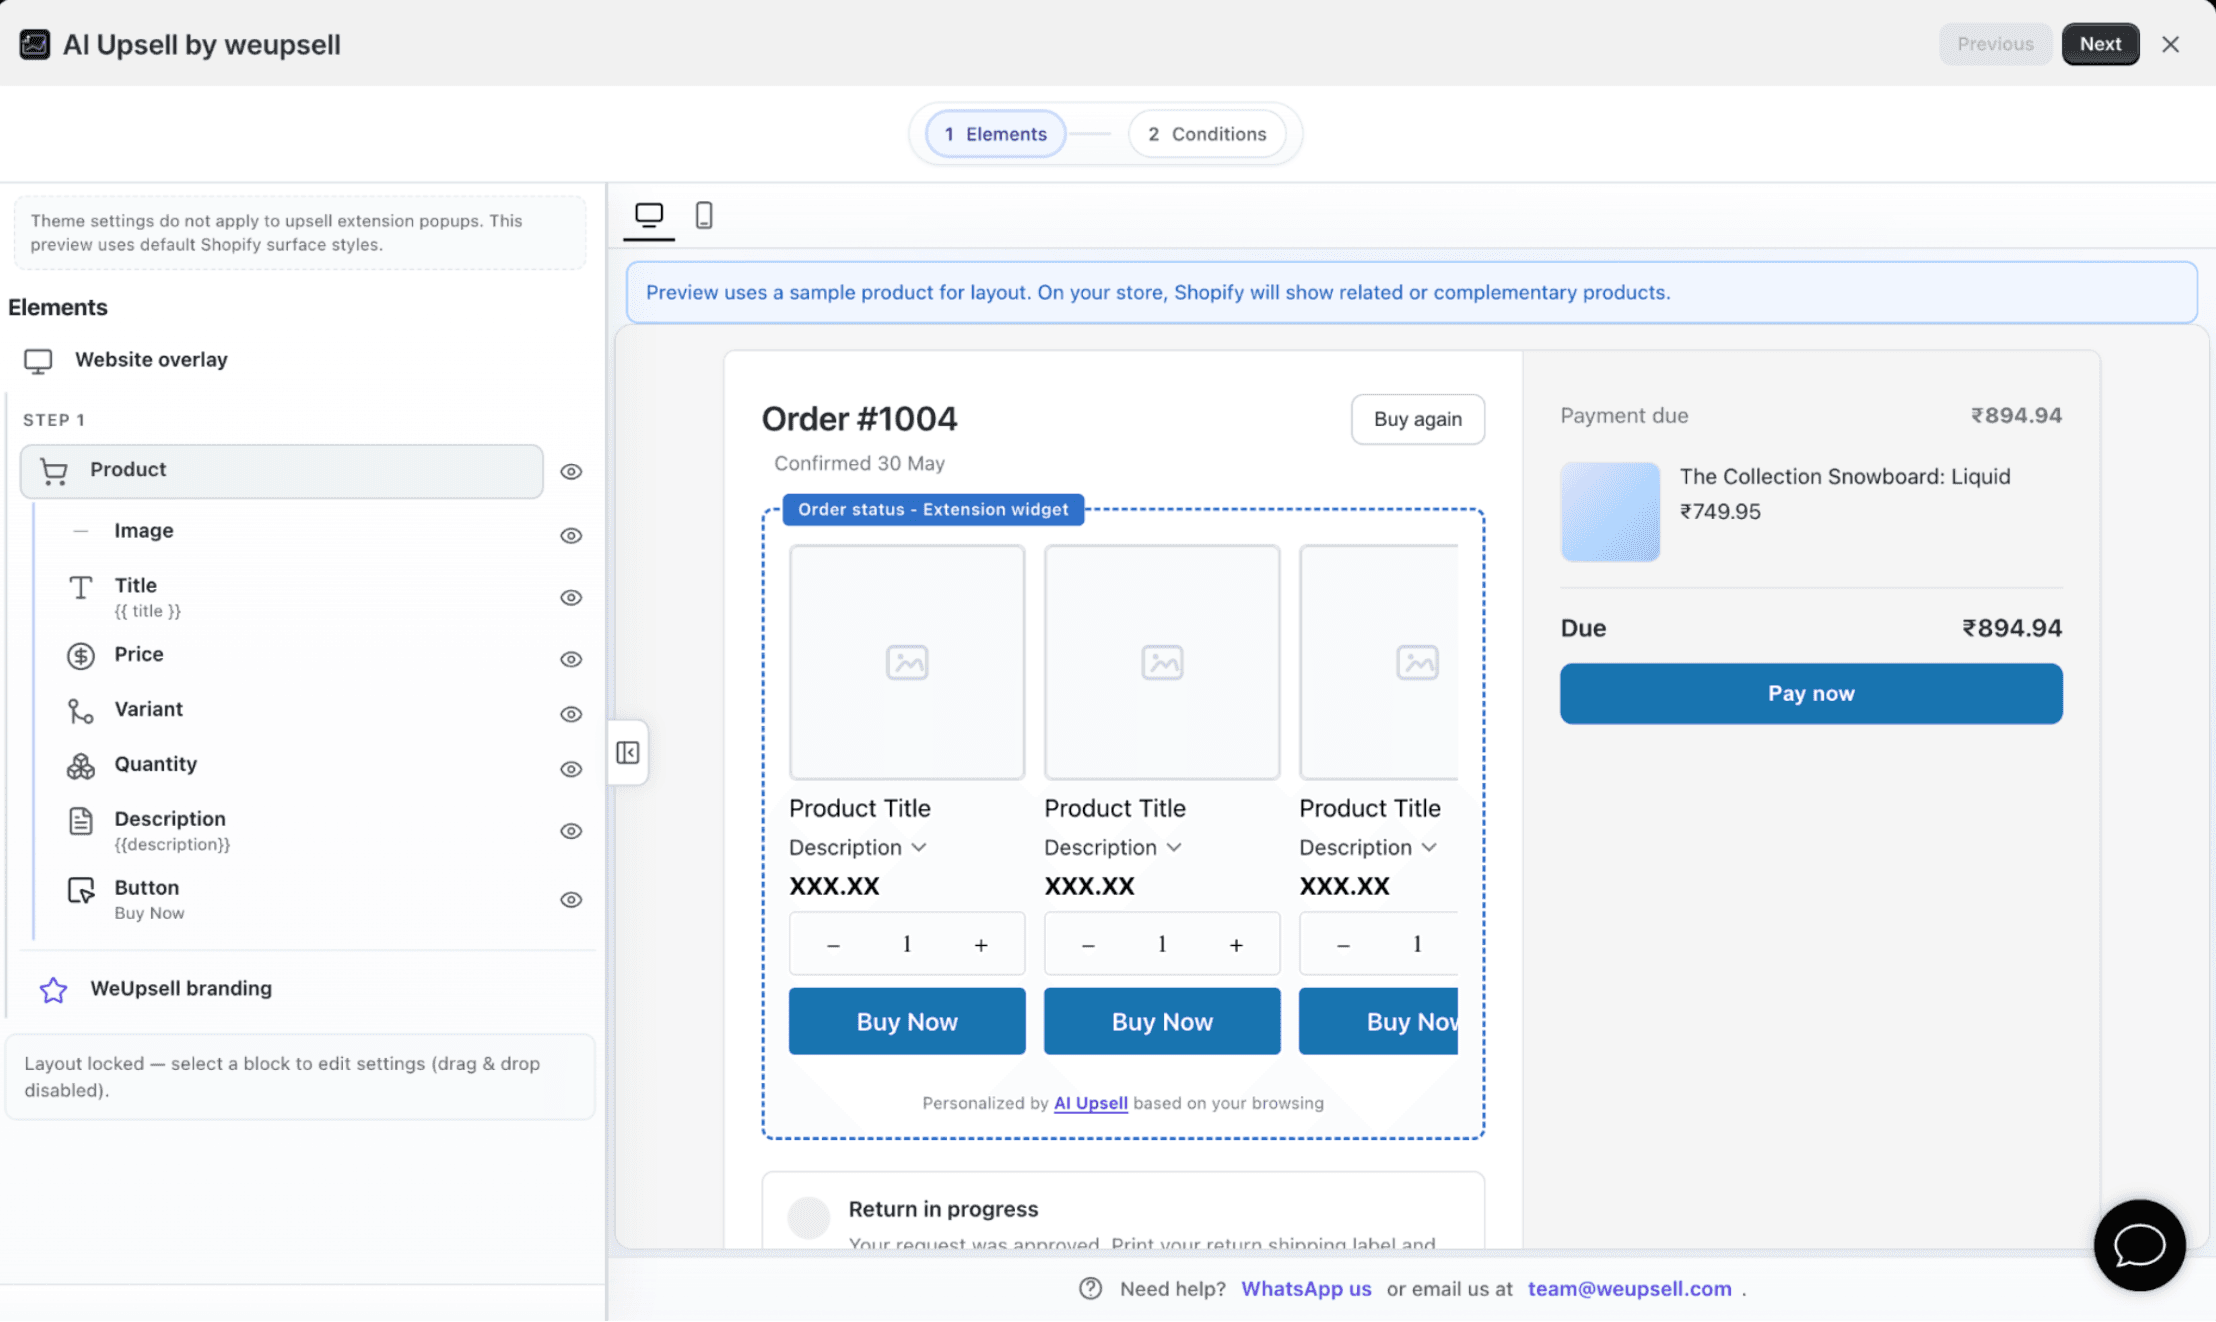Click the Next button
Viewport: 2216px width, 1322px height.
2100,44
